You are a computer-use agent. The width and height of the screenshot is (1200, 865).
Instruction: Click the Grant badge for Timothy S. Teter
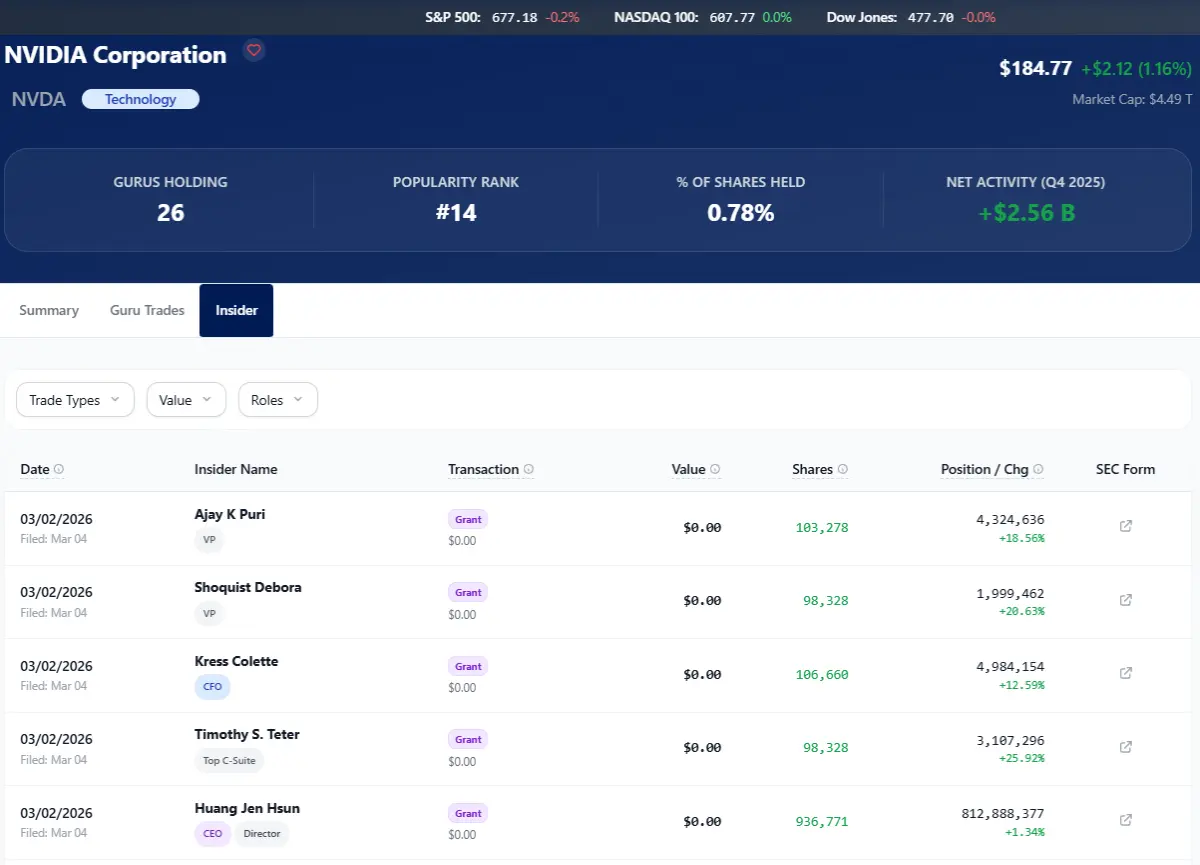pyautogui.click(x=468, y=739)
